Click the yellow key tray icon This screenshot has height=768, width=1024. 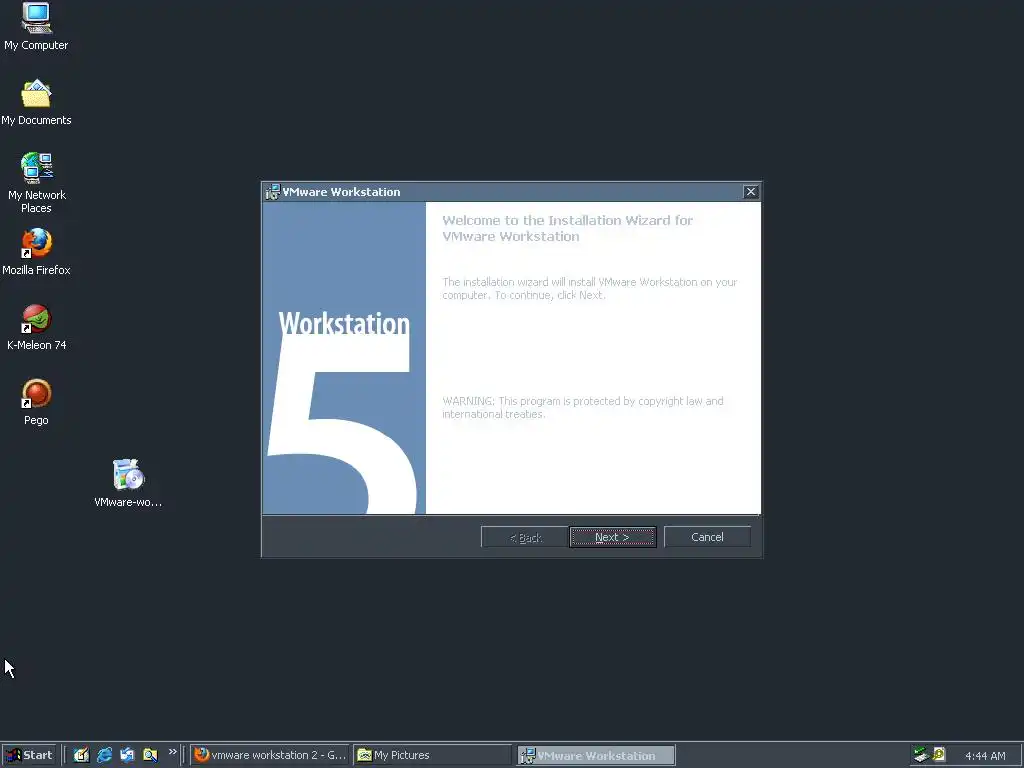pyautogui.click(x=939, y=755)
